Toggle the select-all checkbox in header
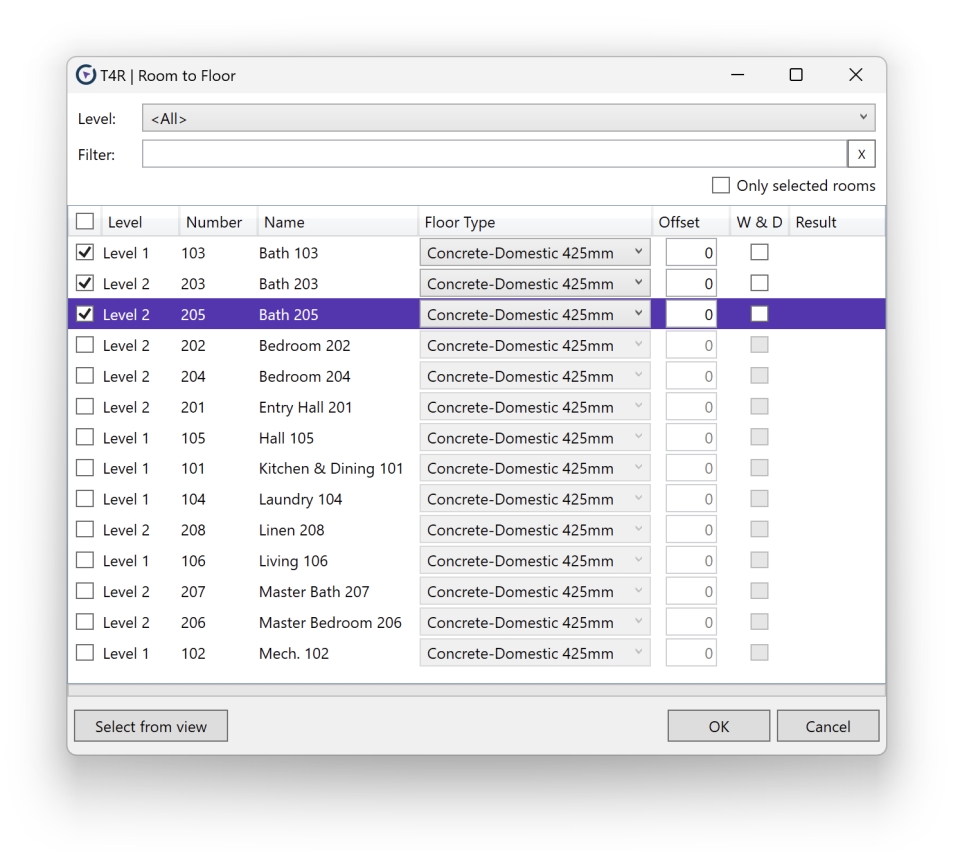The image size is (960, 851). 86,222
